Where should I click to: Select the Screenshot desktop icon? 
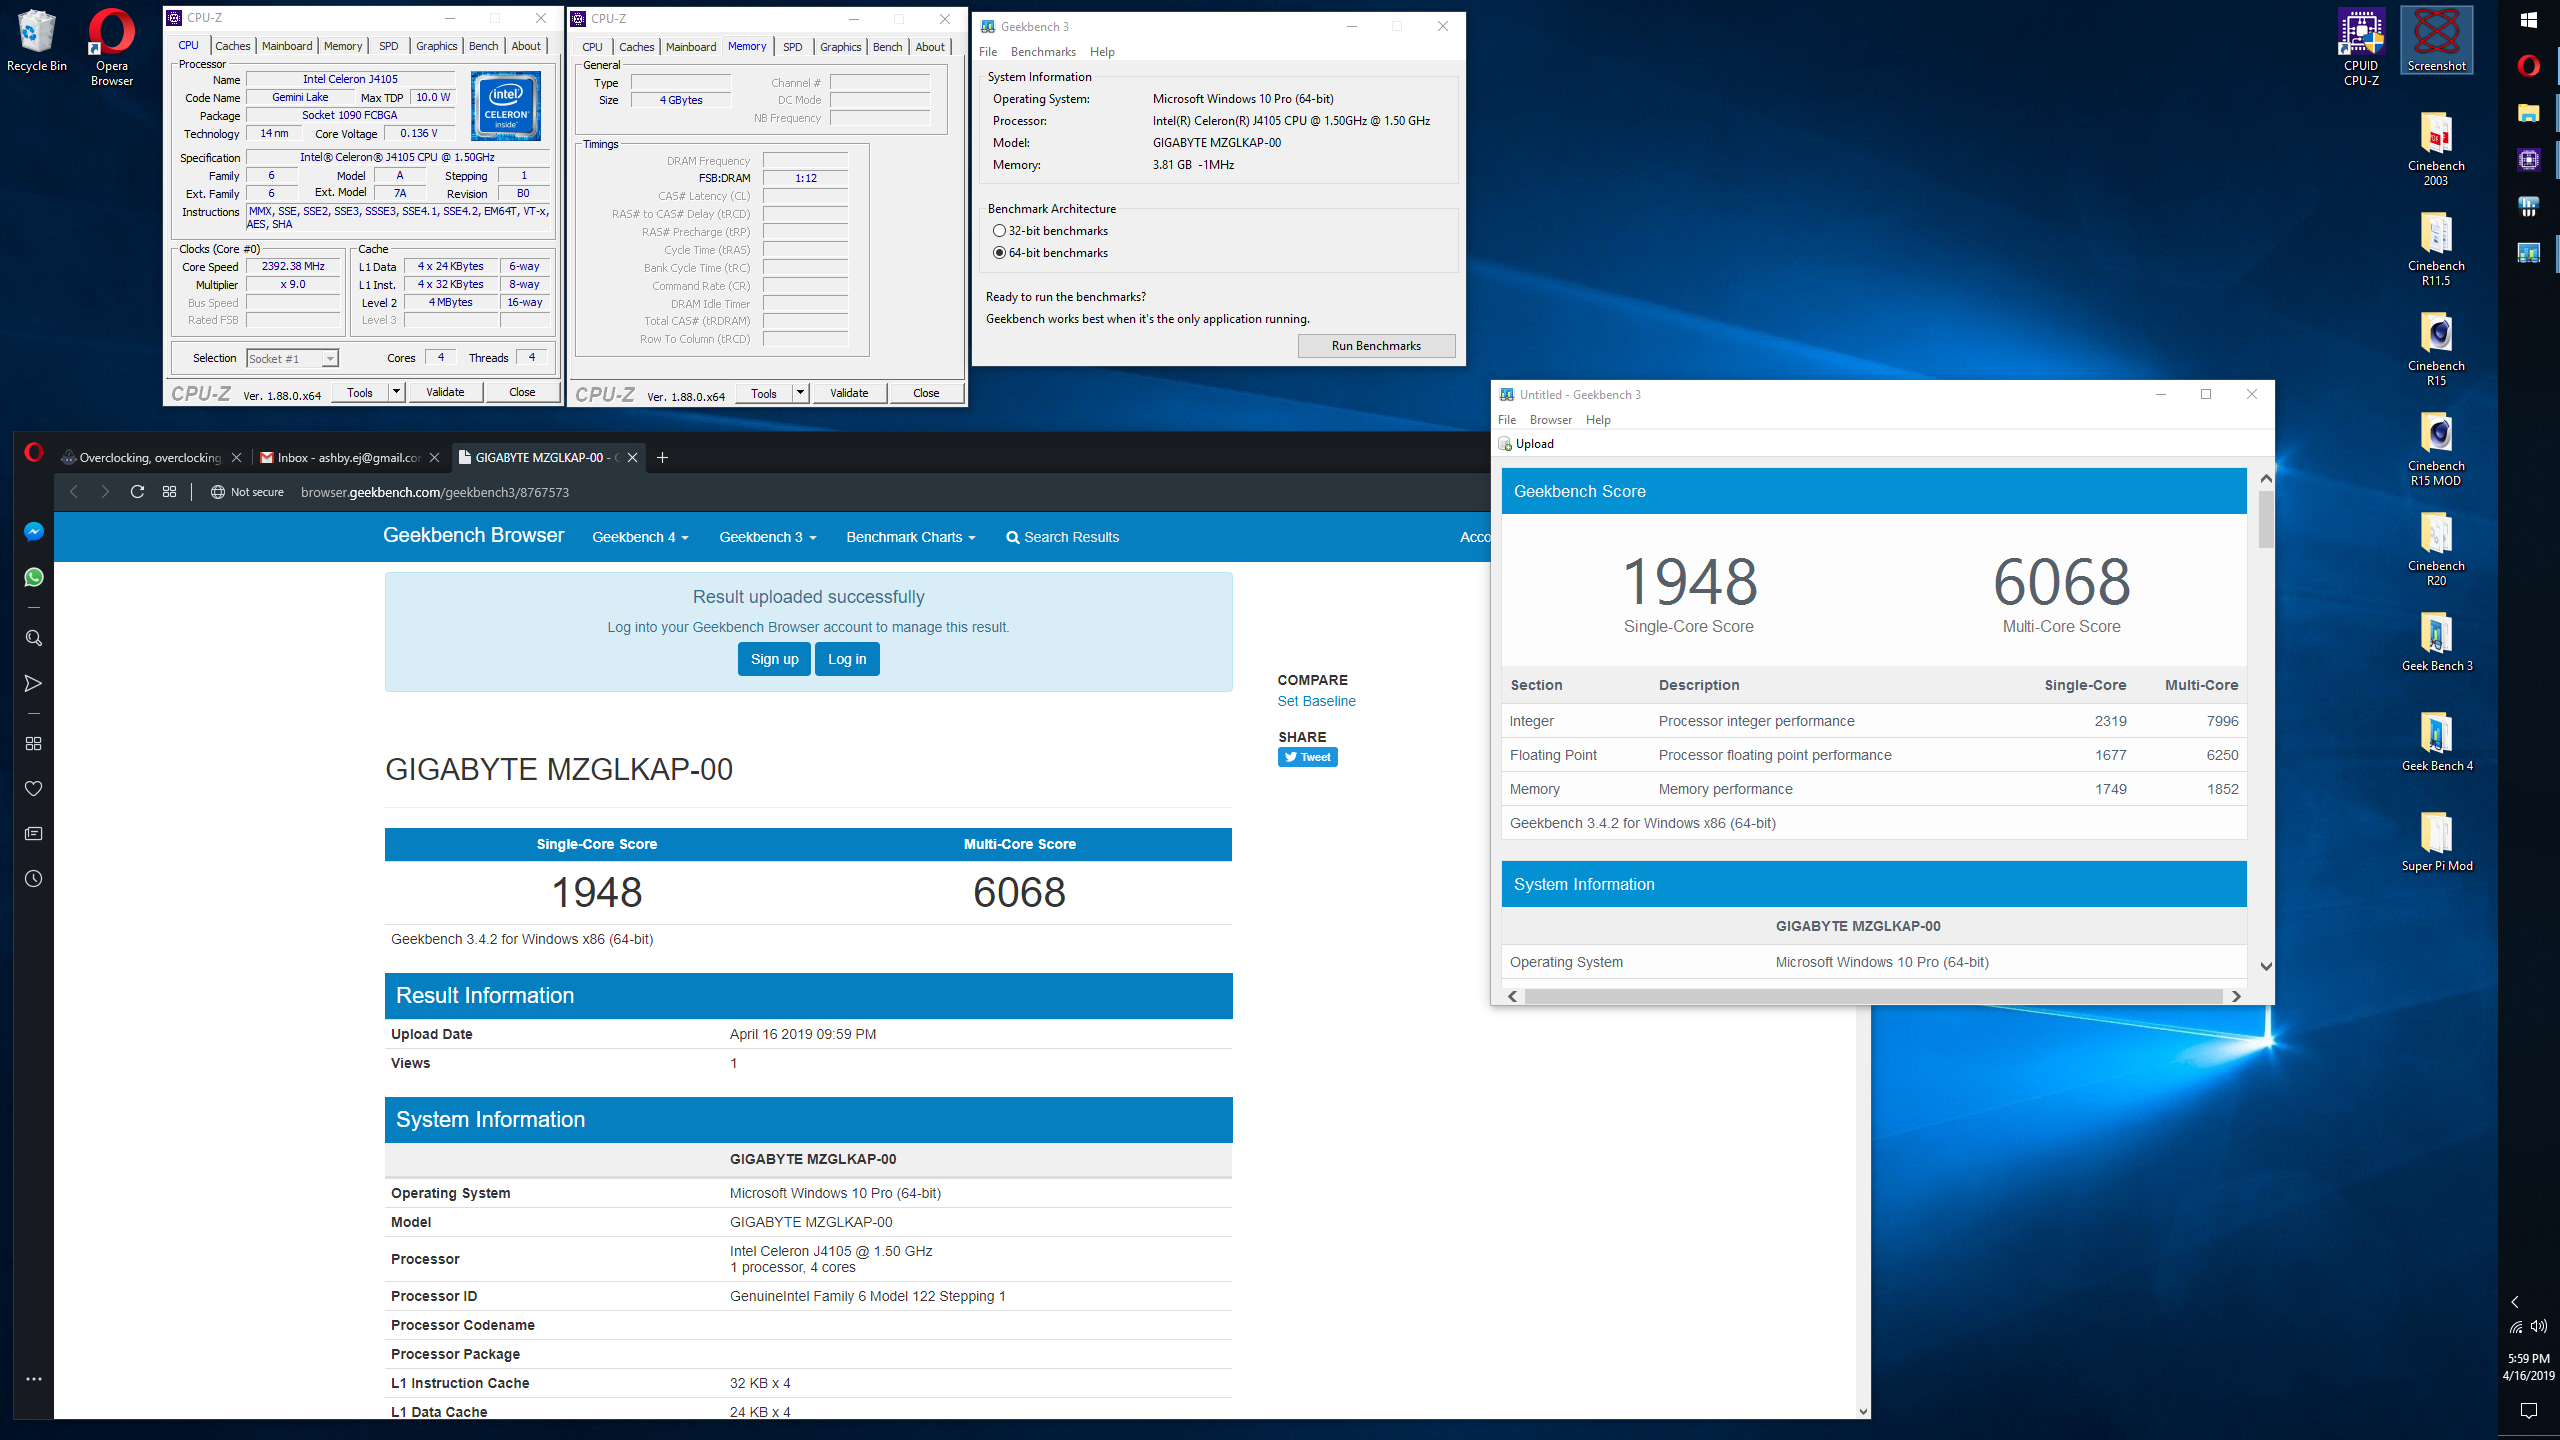(x=2437, y=40)
